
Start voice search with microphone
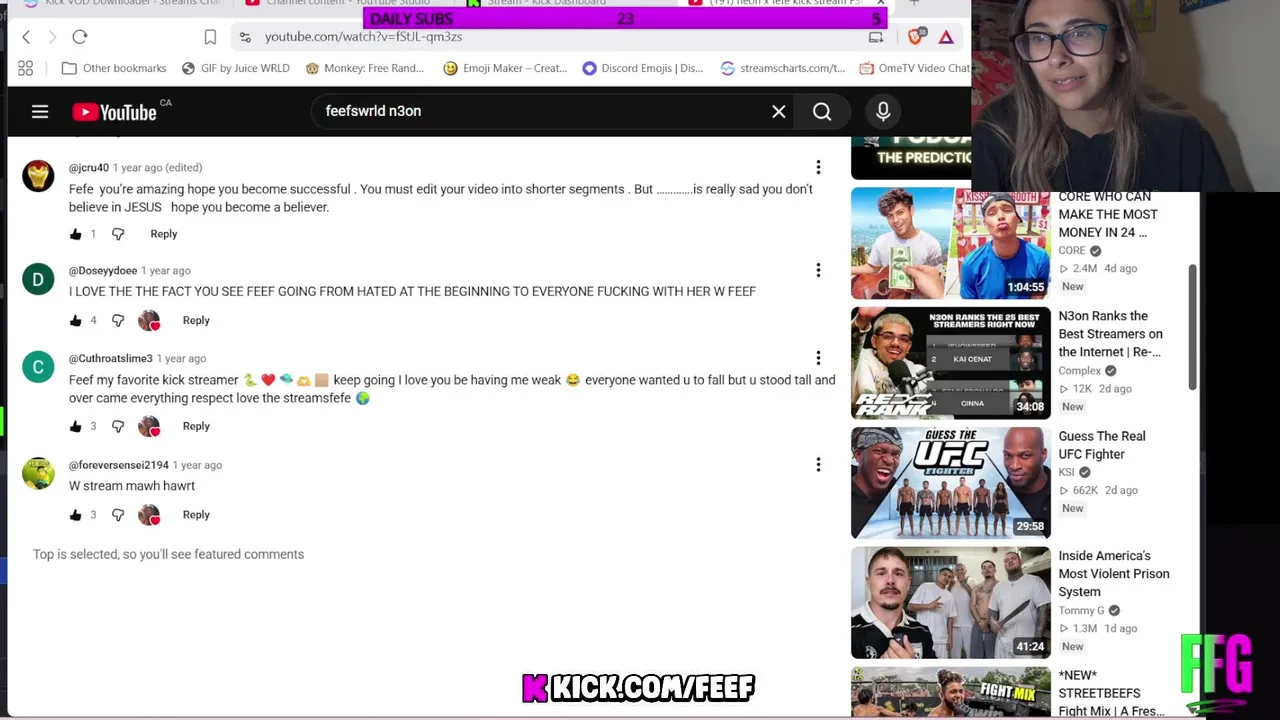click(x=883, y=112)
